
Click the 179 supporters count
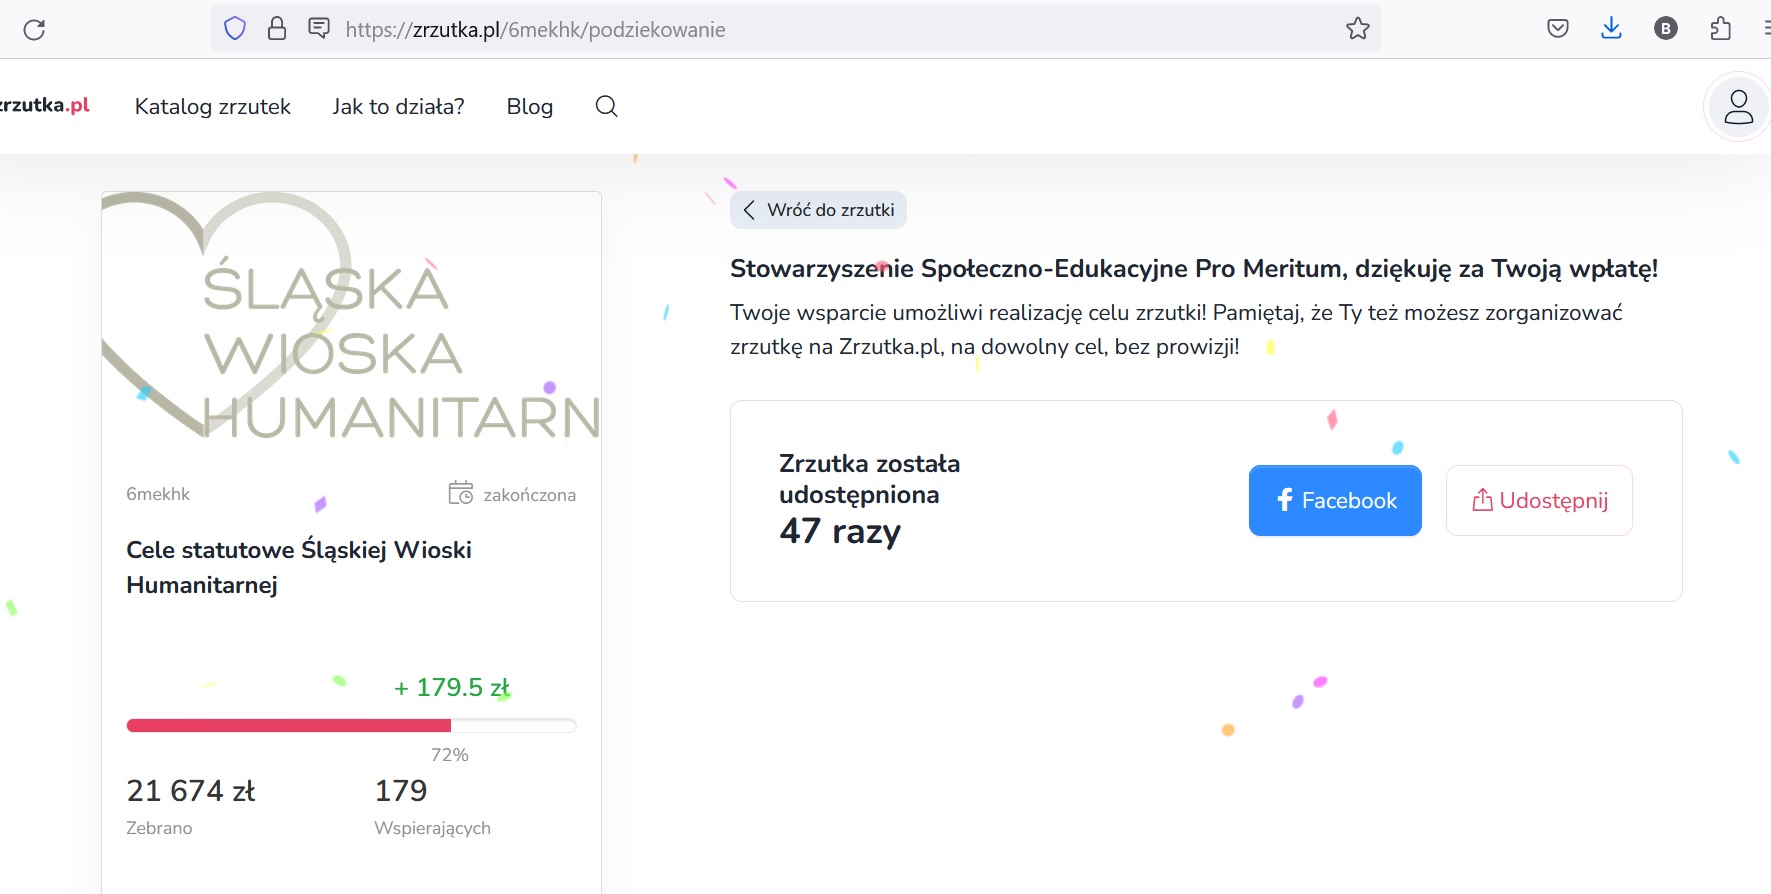coord(401,791)
